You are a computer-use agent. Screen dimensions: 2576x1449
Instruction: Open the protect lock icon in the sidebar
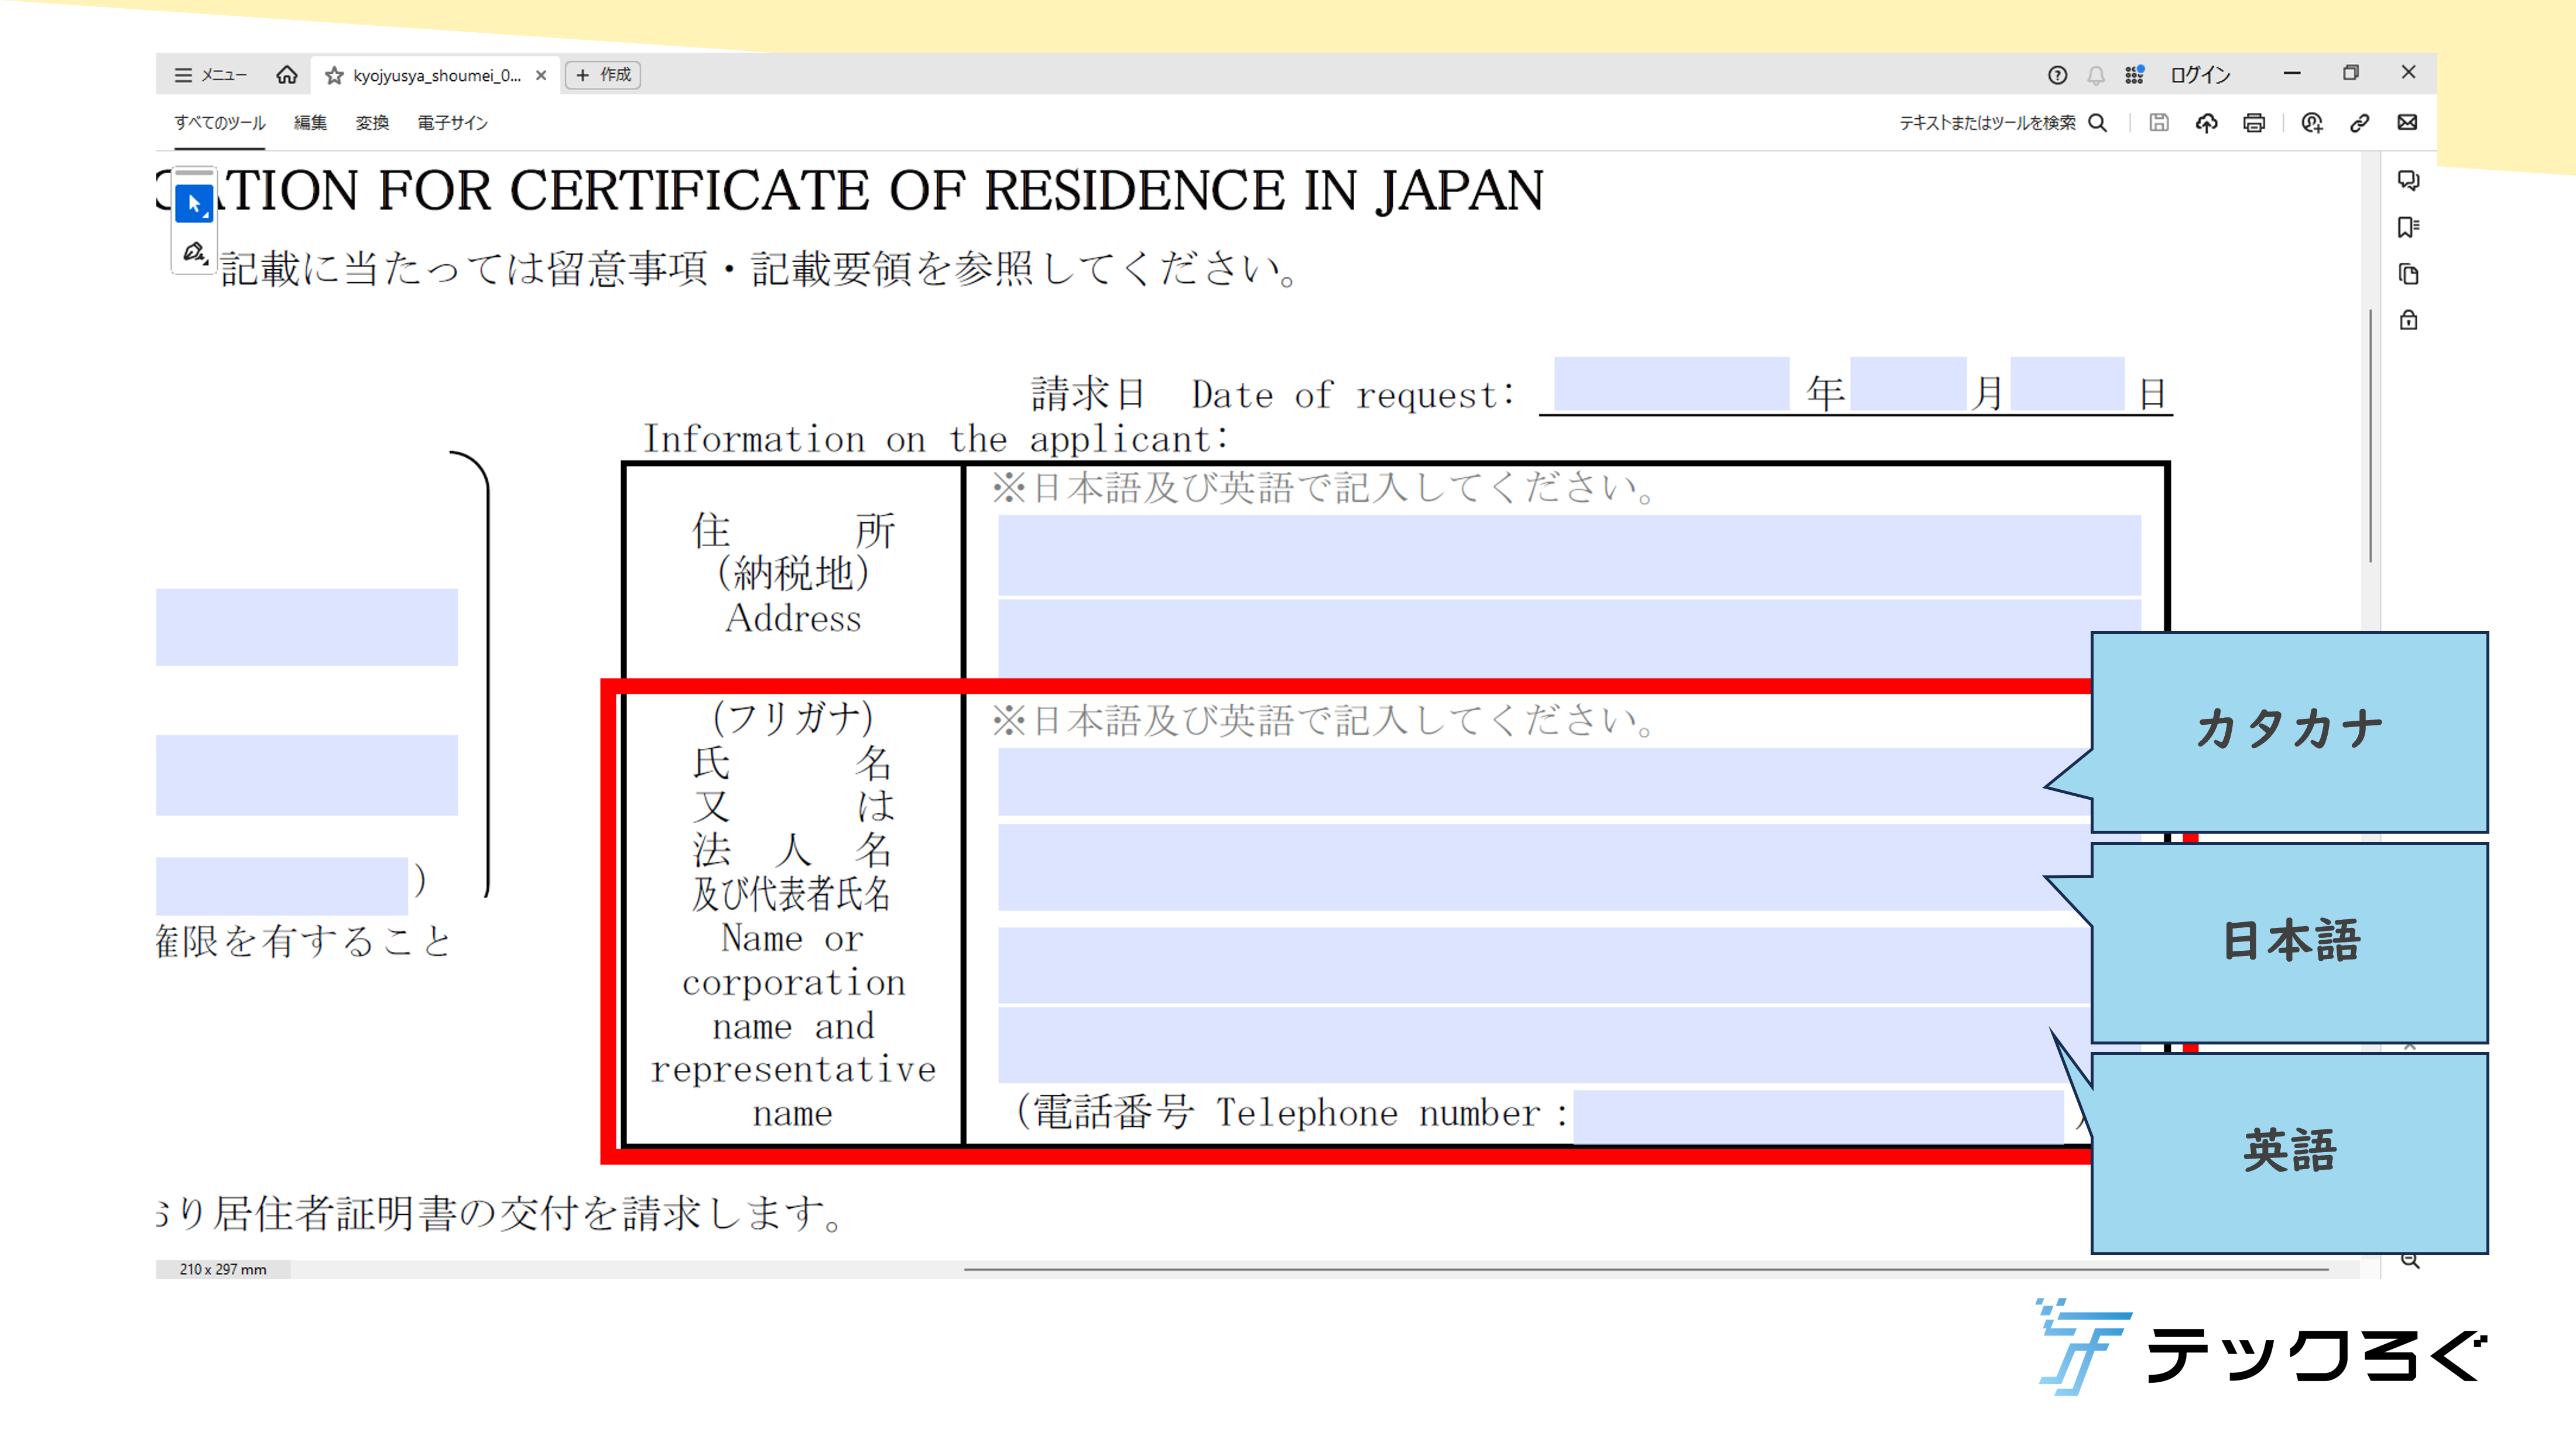[x=2408, y=320]
